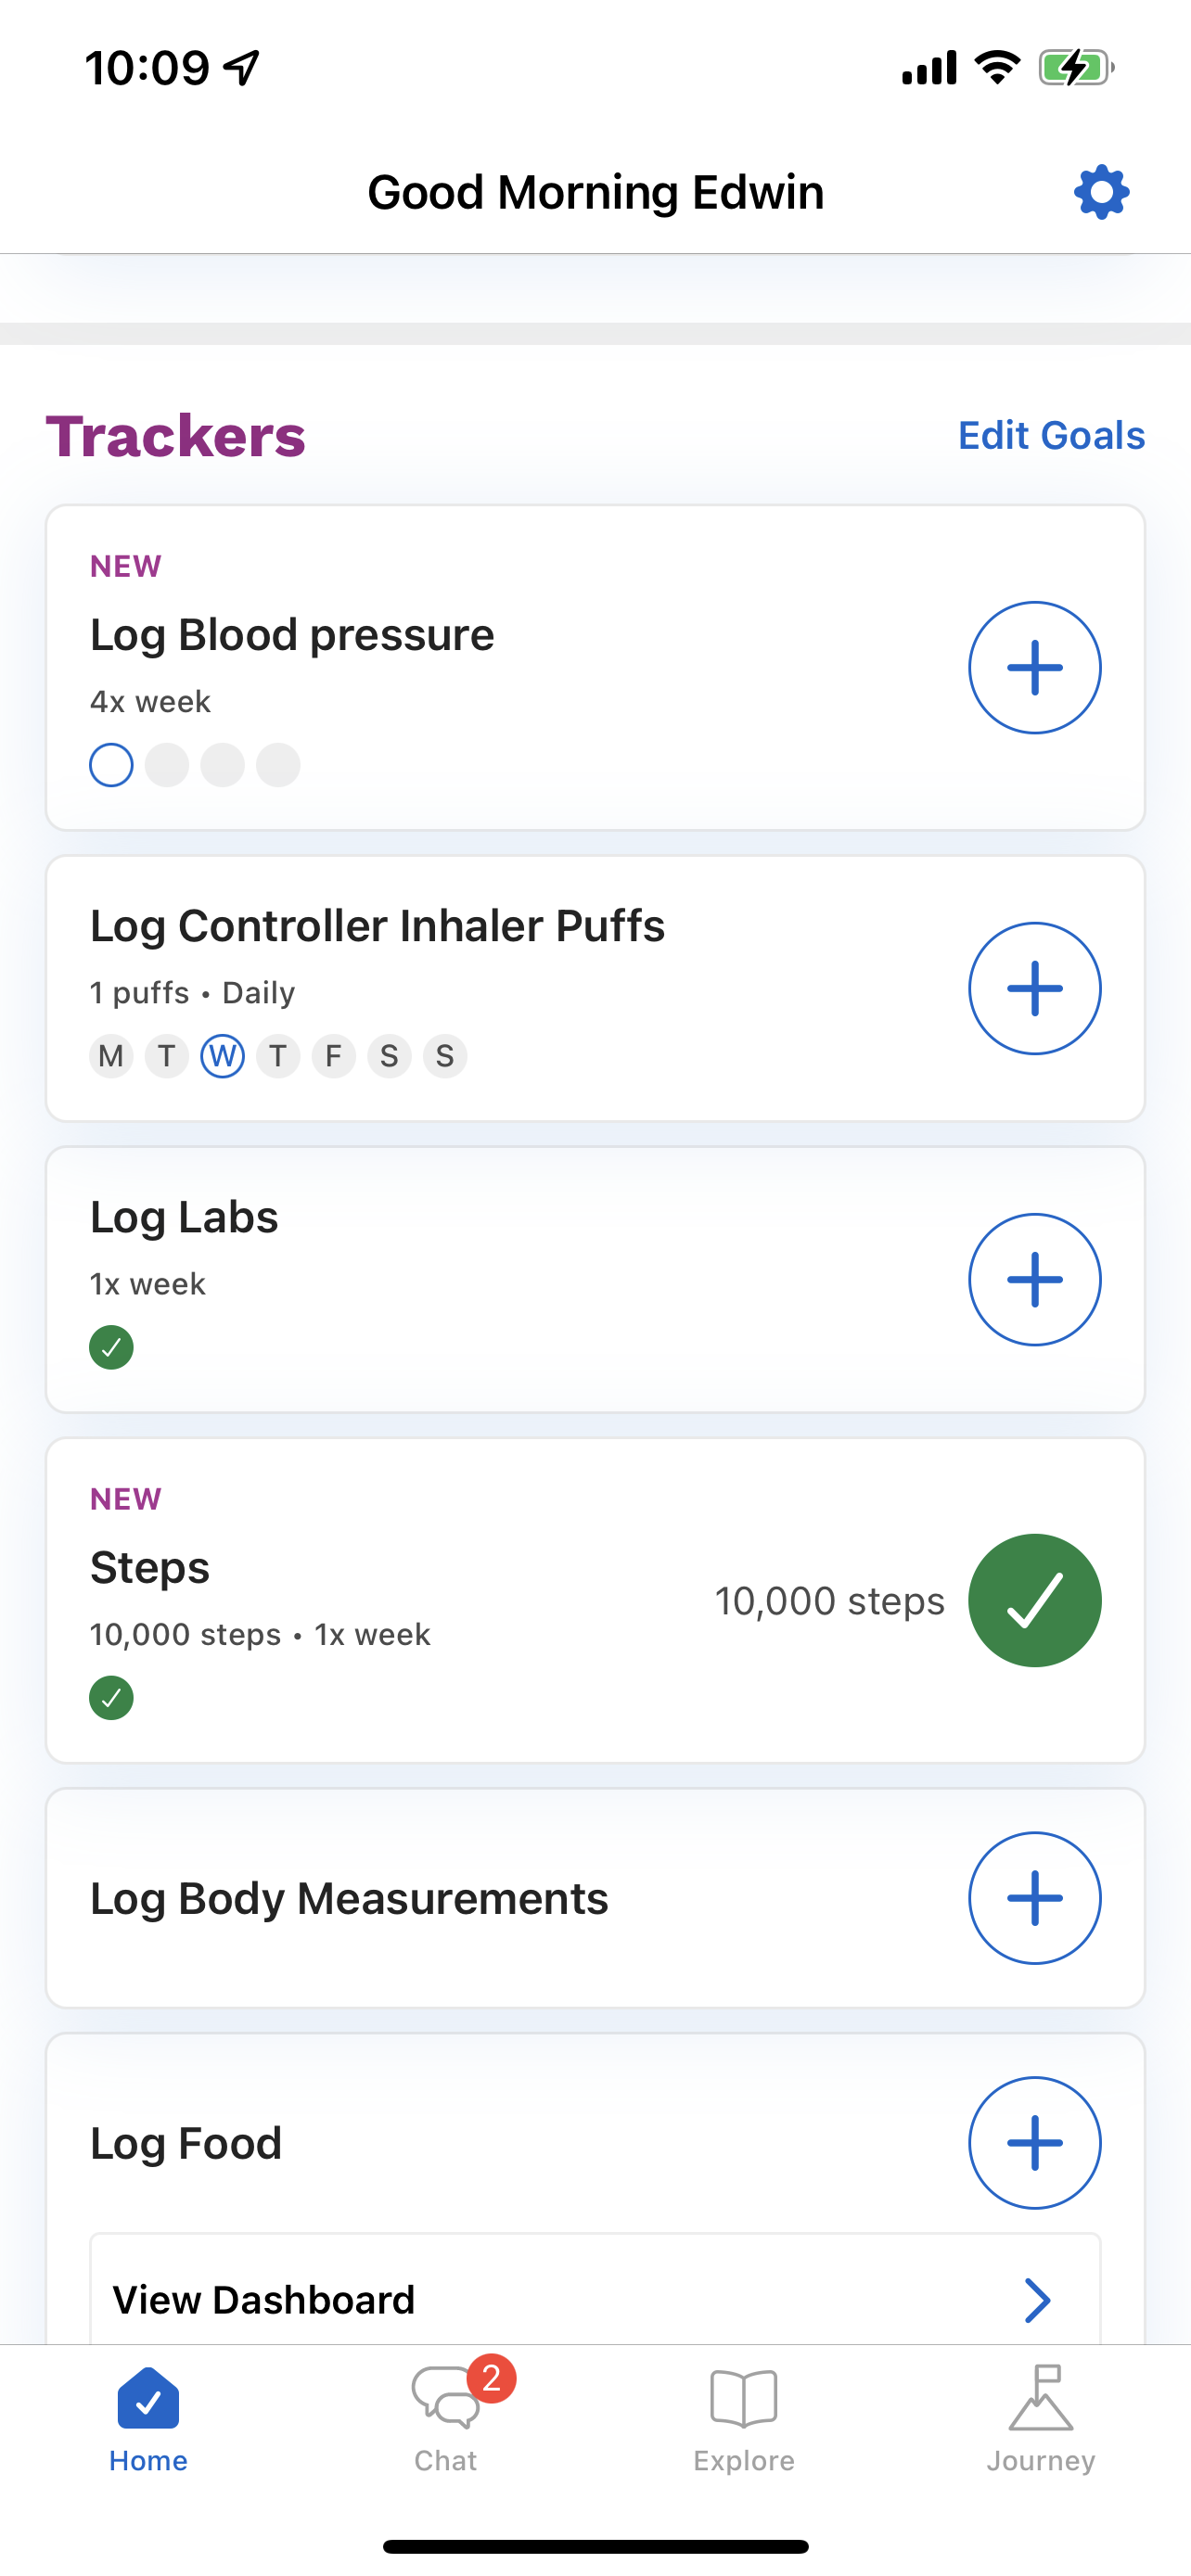The width and height of the screenshot is (1191, 2576).
Task: Select Wednesday circle in inhaler tracker
Action: click(222, 1056)
